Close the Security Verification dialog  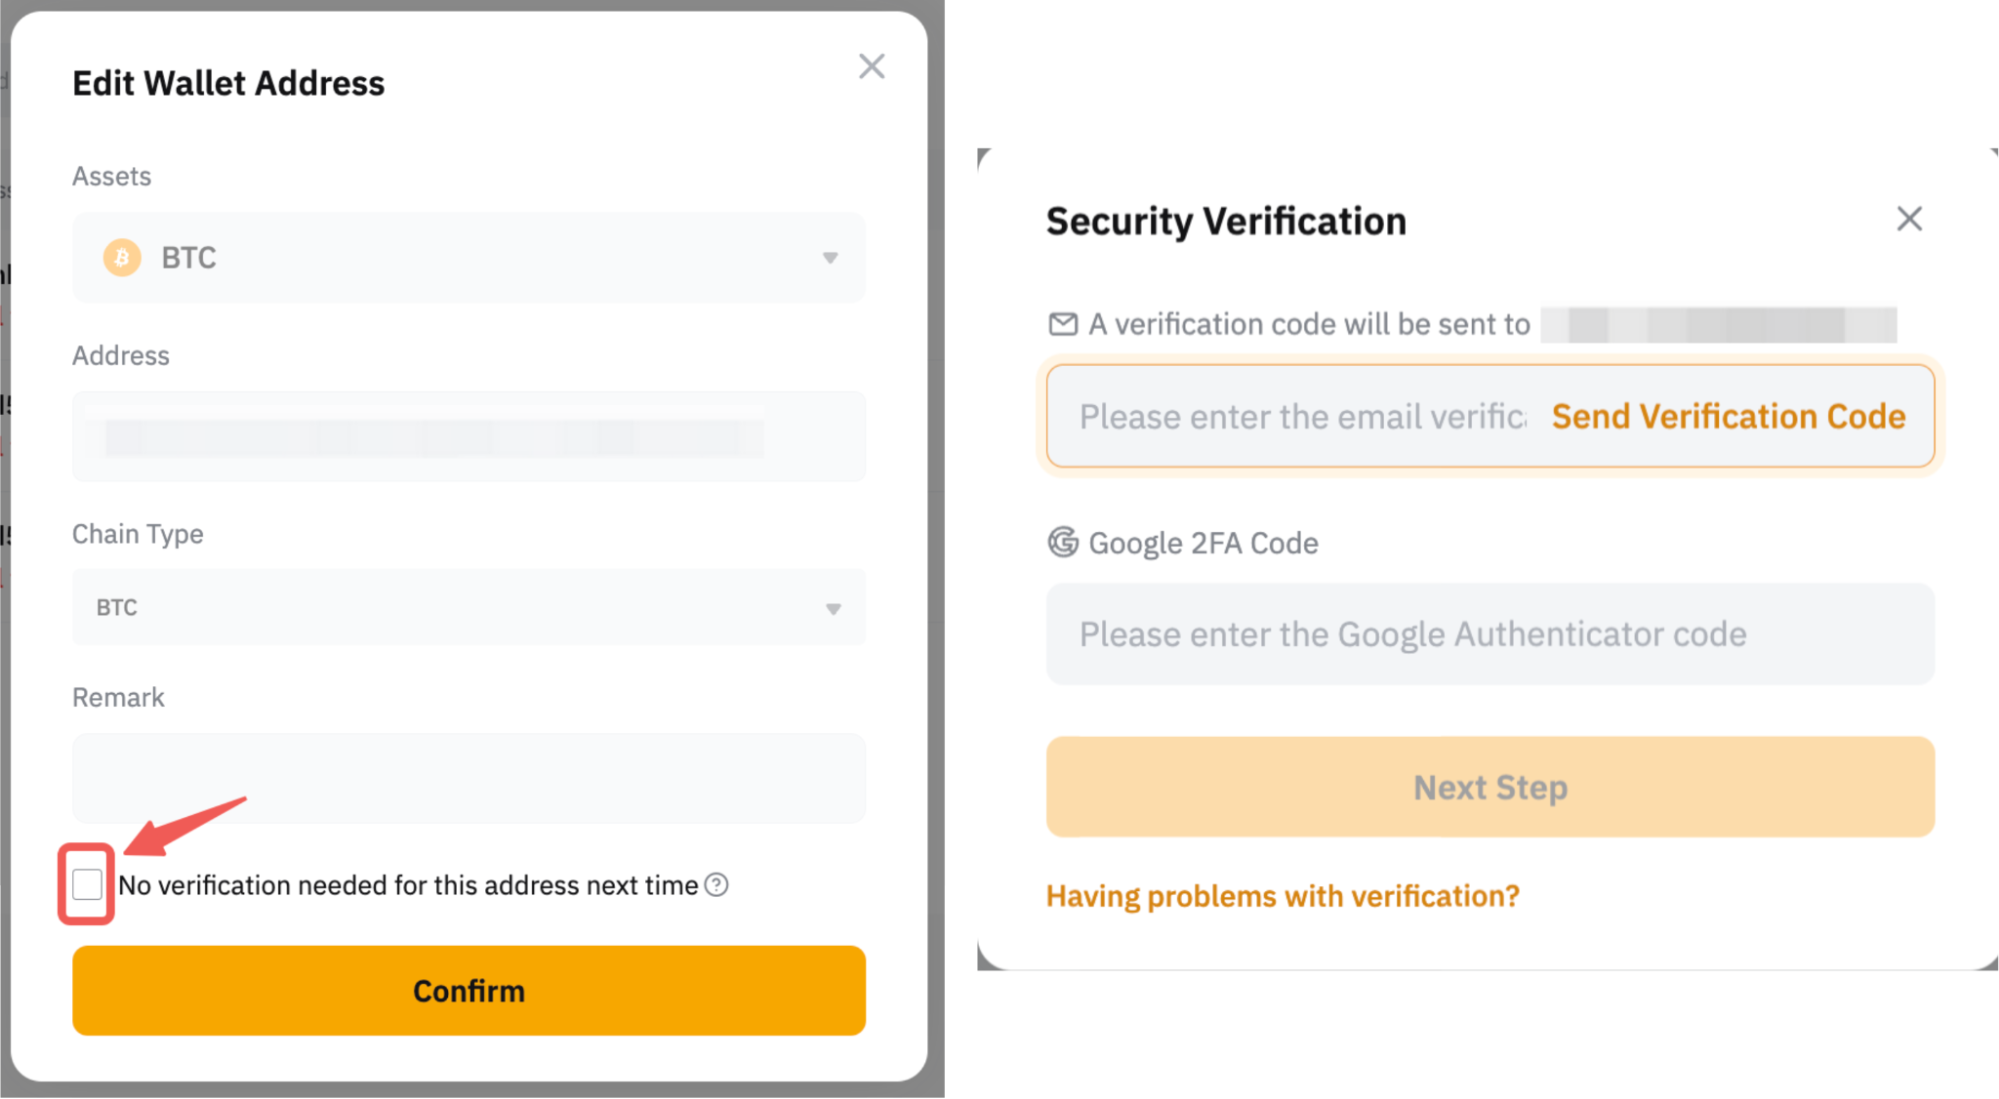tap(1909, 219)
